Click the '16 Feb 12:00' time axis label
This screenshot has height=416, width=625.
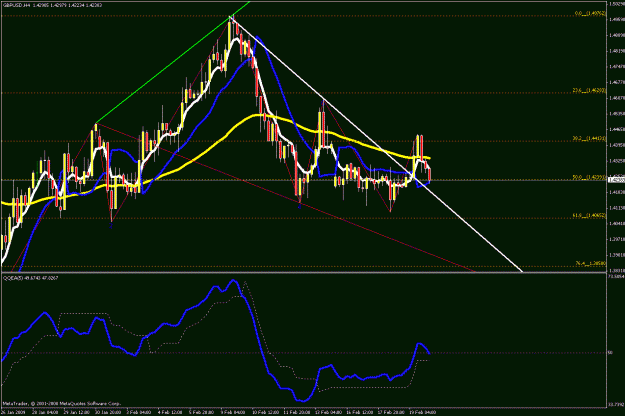point(360,412)
